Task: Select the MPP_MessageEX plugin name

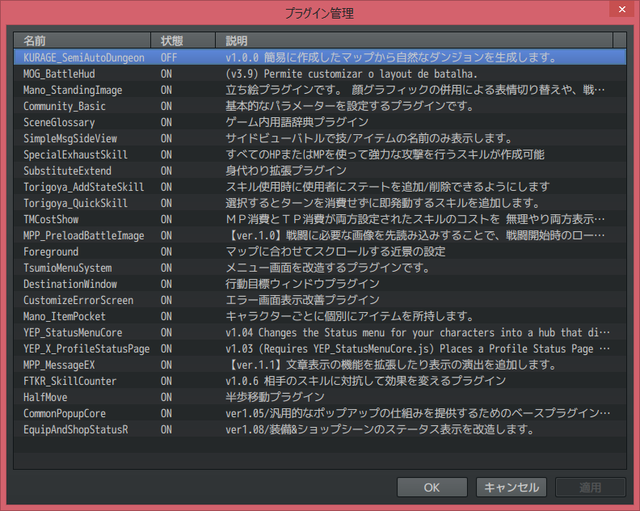Action: click(59, 365)
